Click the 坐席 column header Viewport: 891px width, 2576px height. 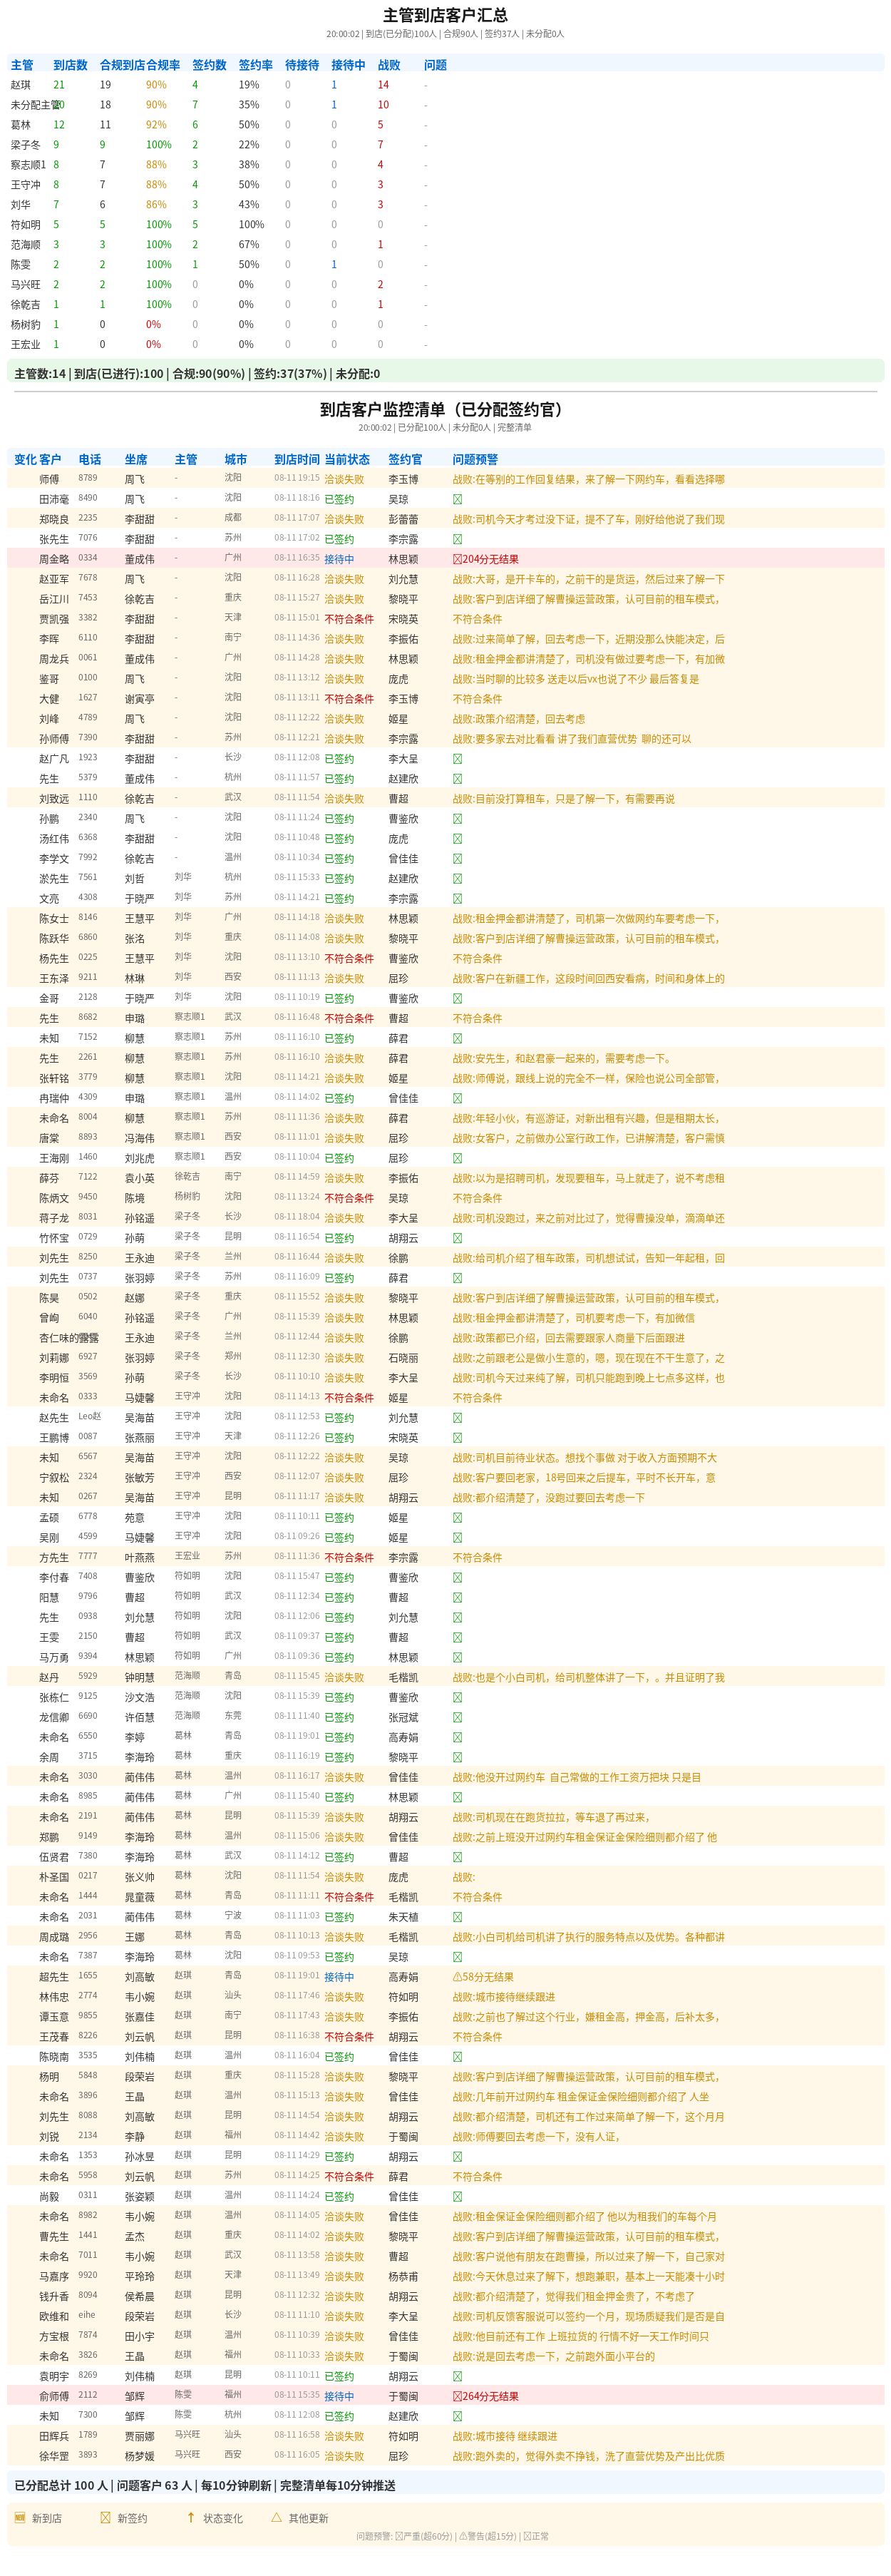136,460
